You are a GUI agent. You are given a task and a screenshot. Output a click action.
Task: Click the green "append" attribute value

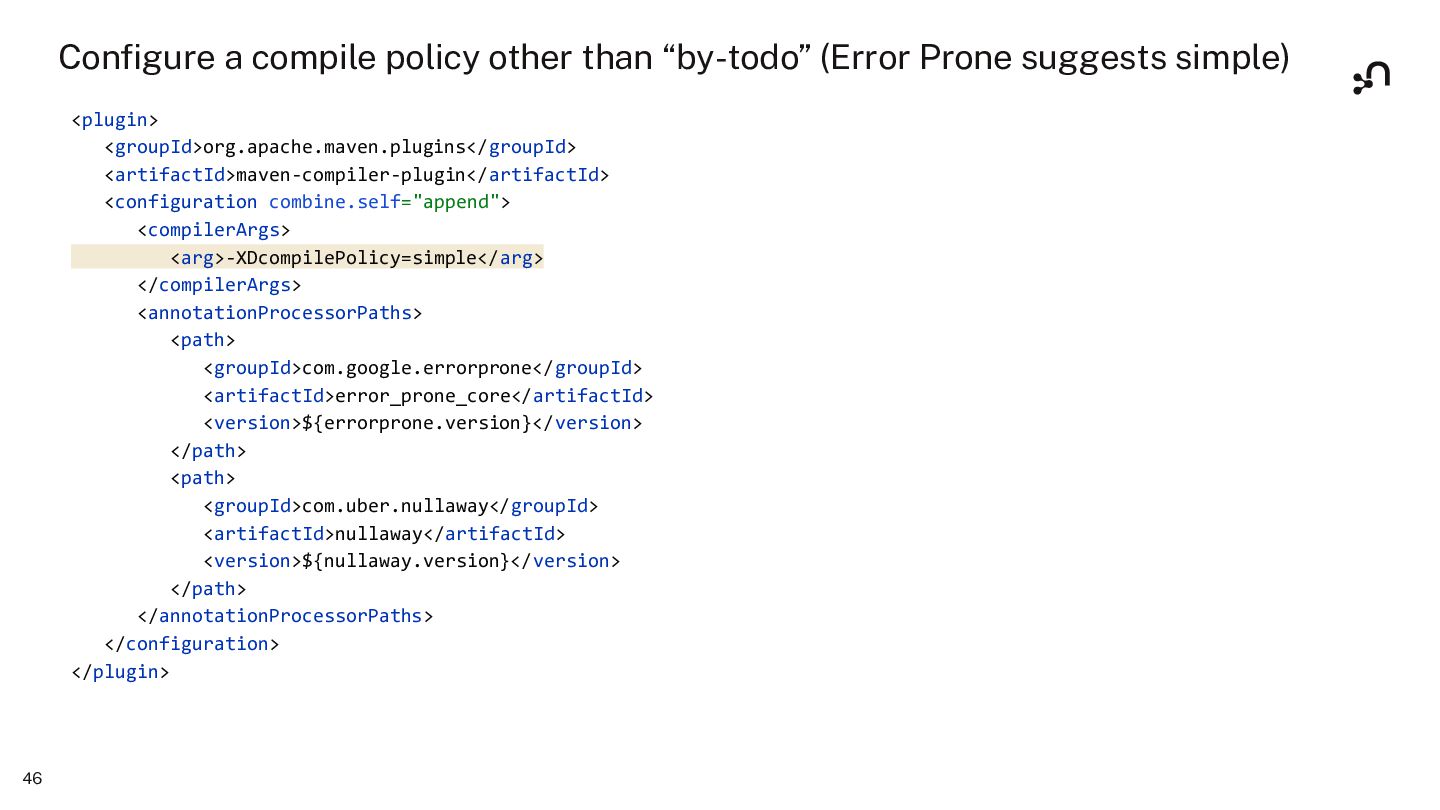coord(460,203)
